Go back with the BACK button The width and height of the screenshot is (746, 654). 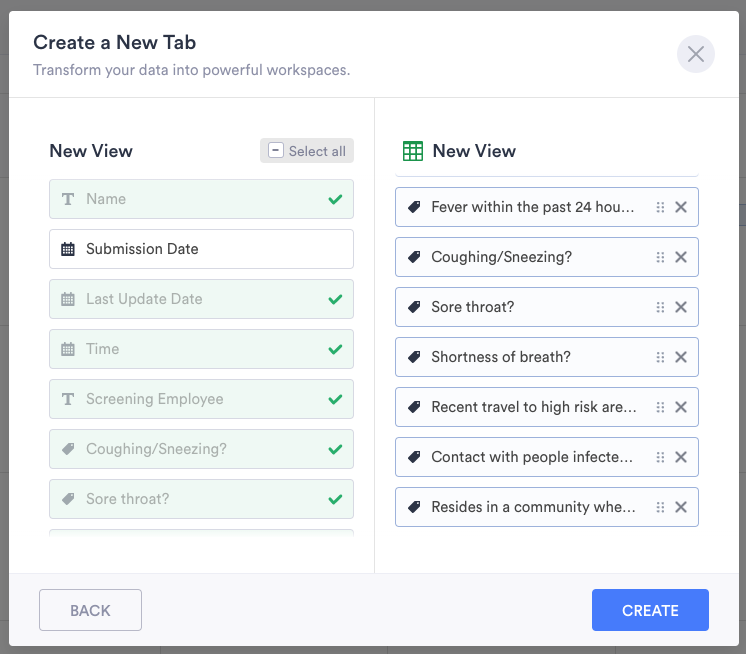[90, 610]
